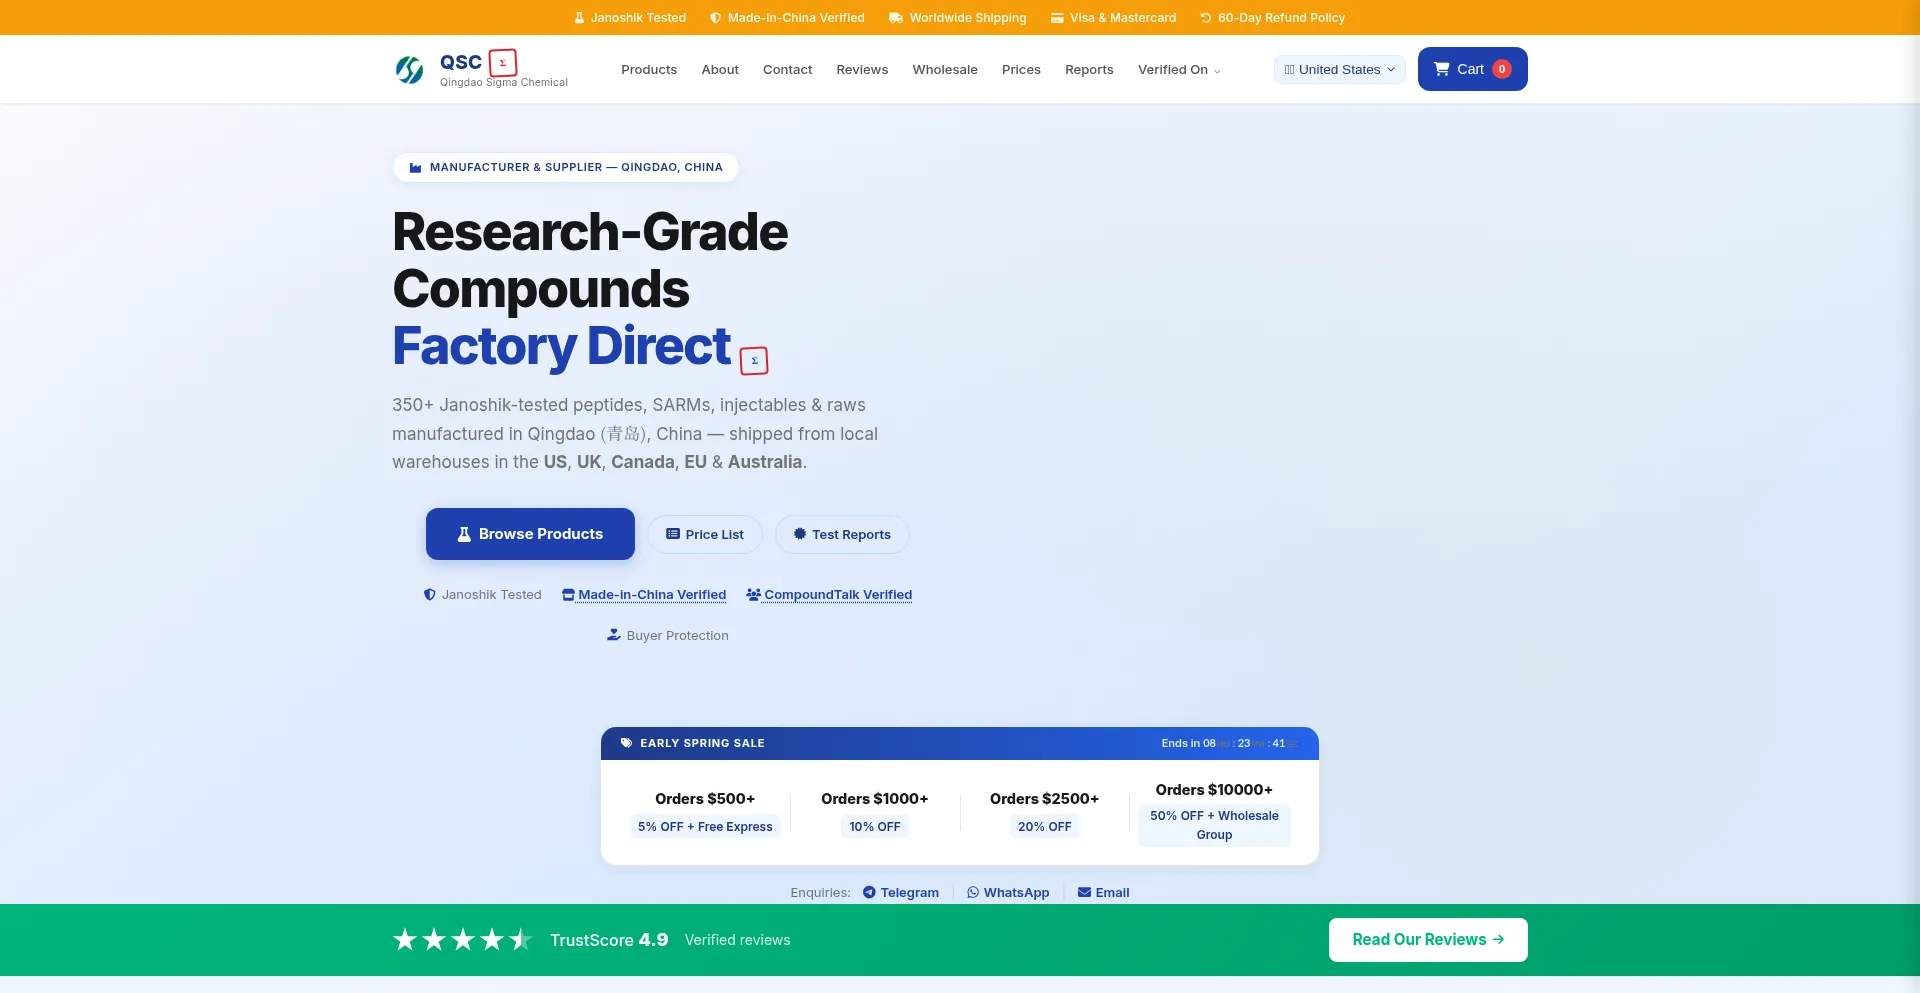
Task: Open the Price List
Action: coord(705,535)
